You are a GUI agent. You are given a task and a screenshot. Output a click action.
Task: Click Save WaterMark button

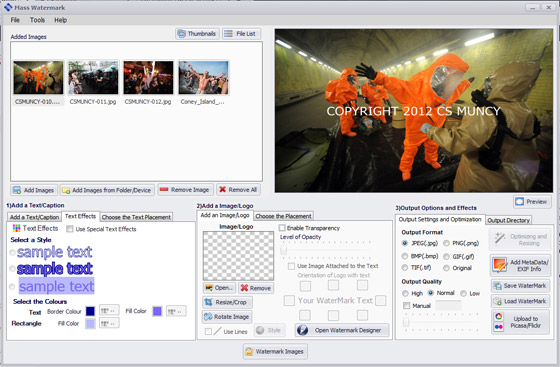(x=520, y=286)
